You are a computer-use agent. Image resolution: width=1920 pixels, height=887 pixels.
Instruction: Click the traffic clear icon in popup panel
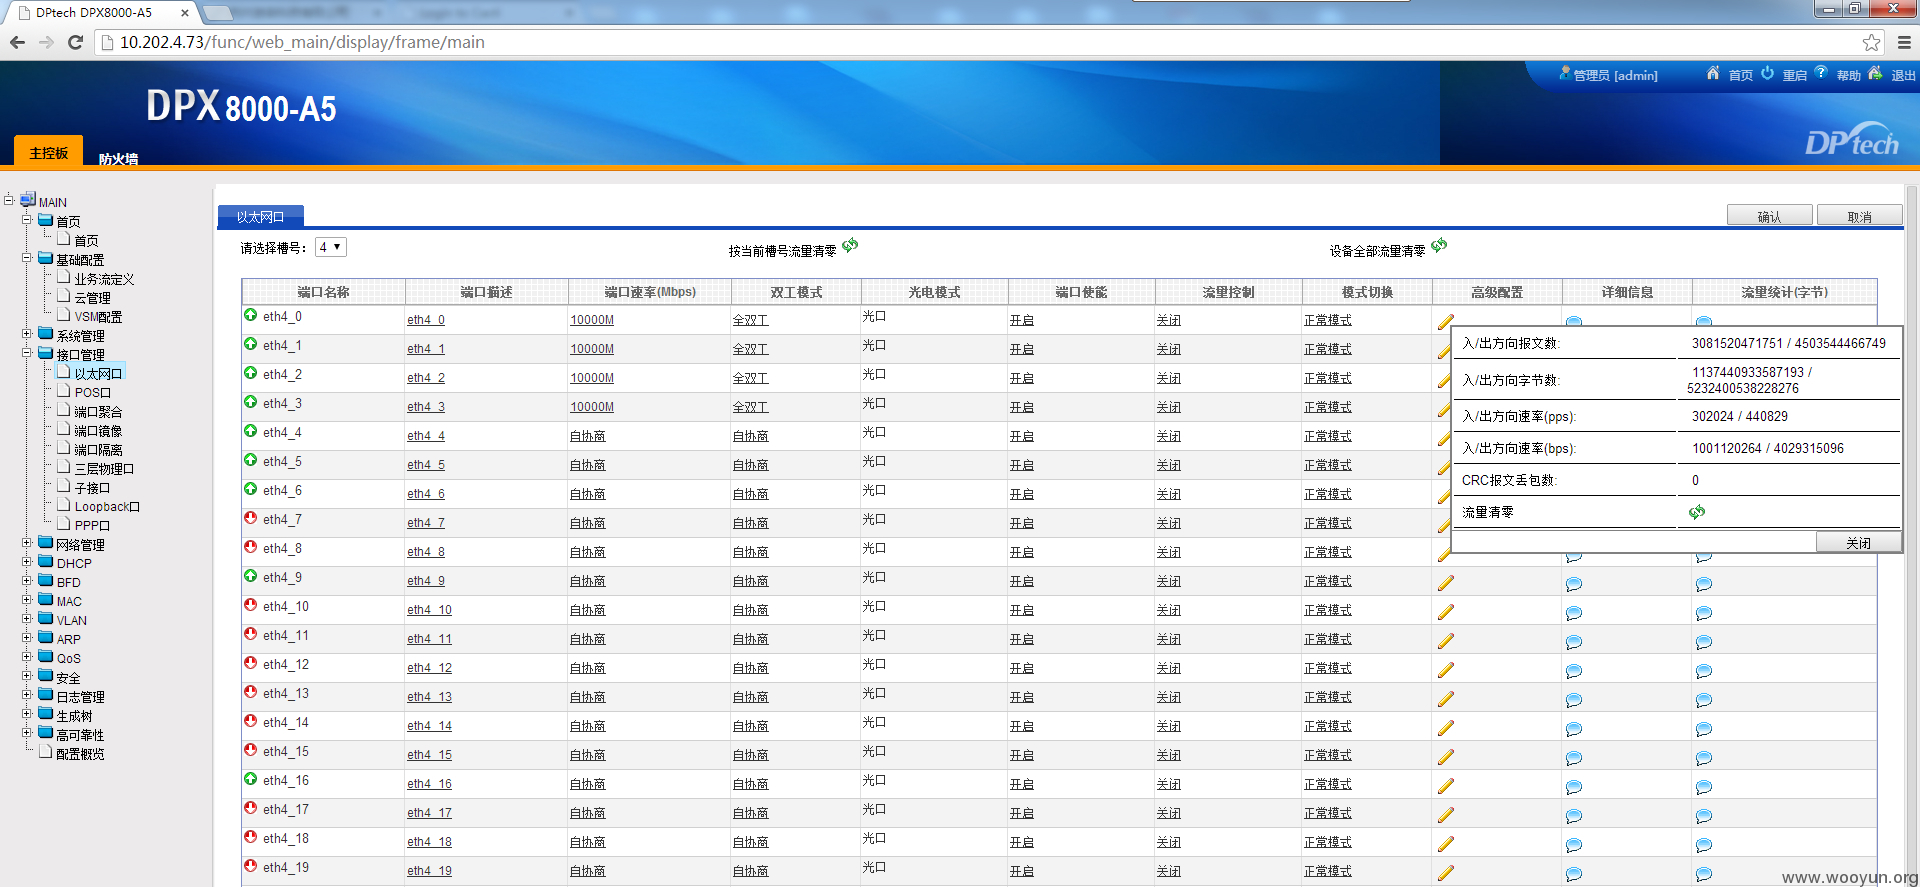[x=1697, y=512]
